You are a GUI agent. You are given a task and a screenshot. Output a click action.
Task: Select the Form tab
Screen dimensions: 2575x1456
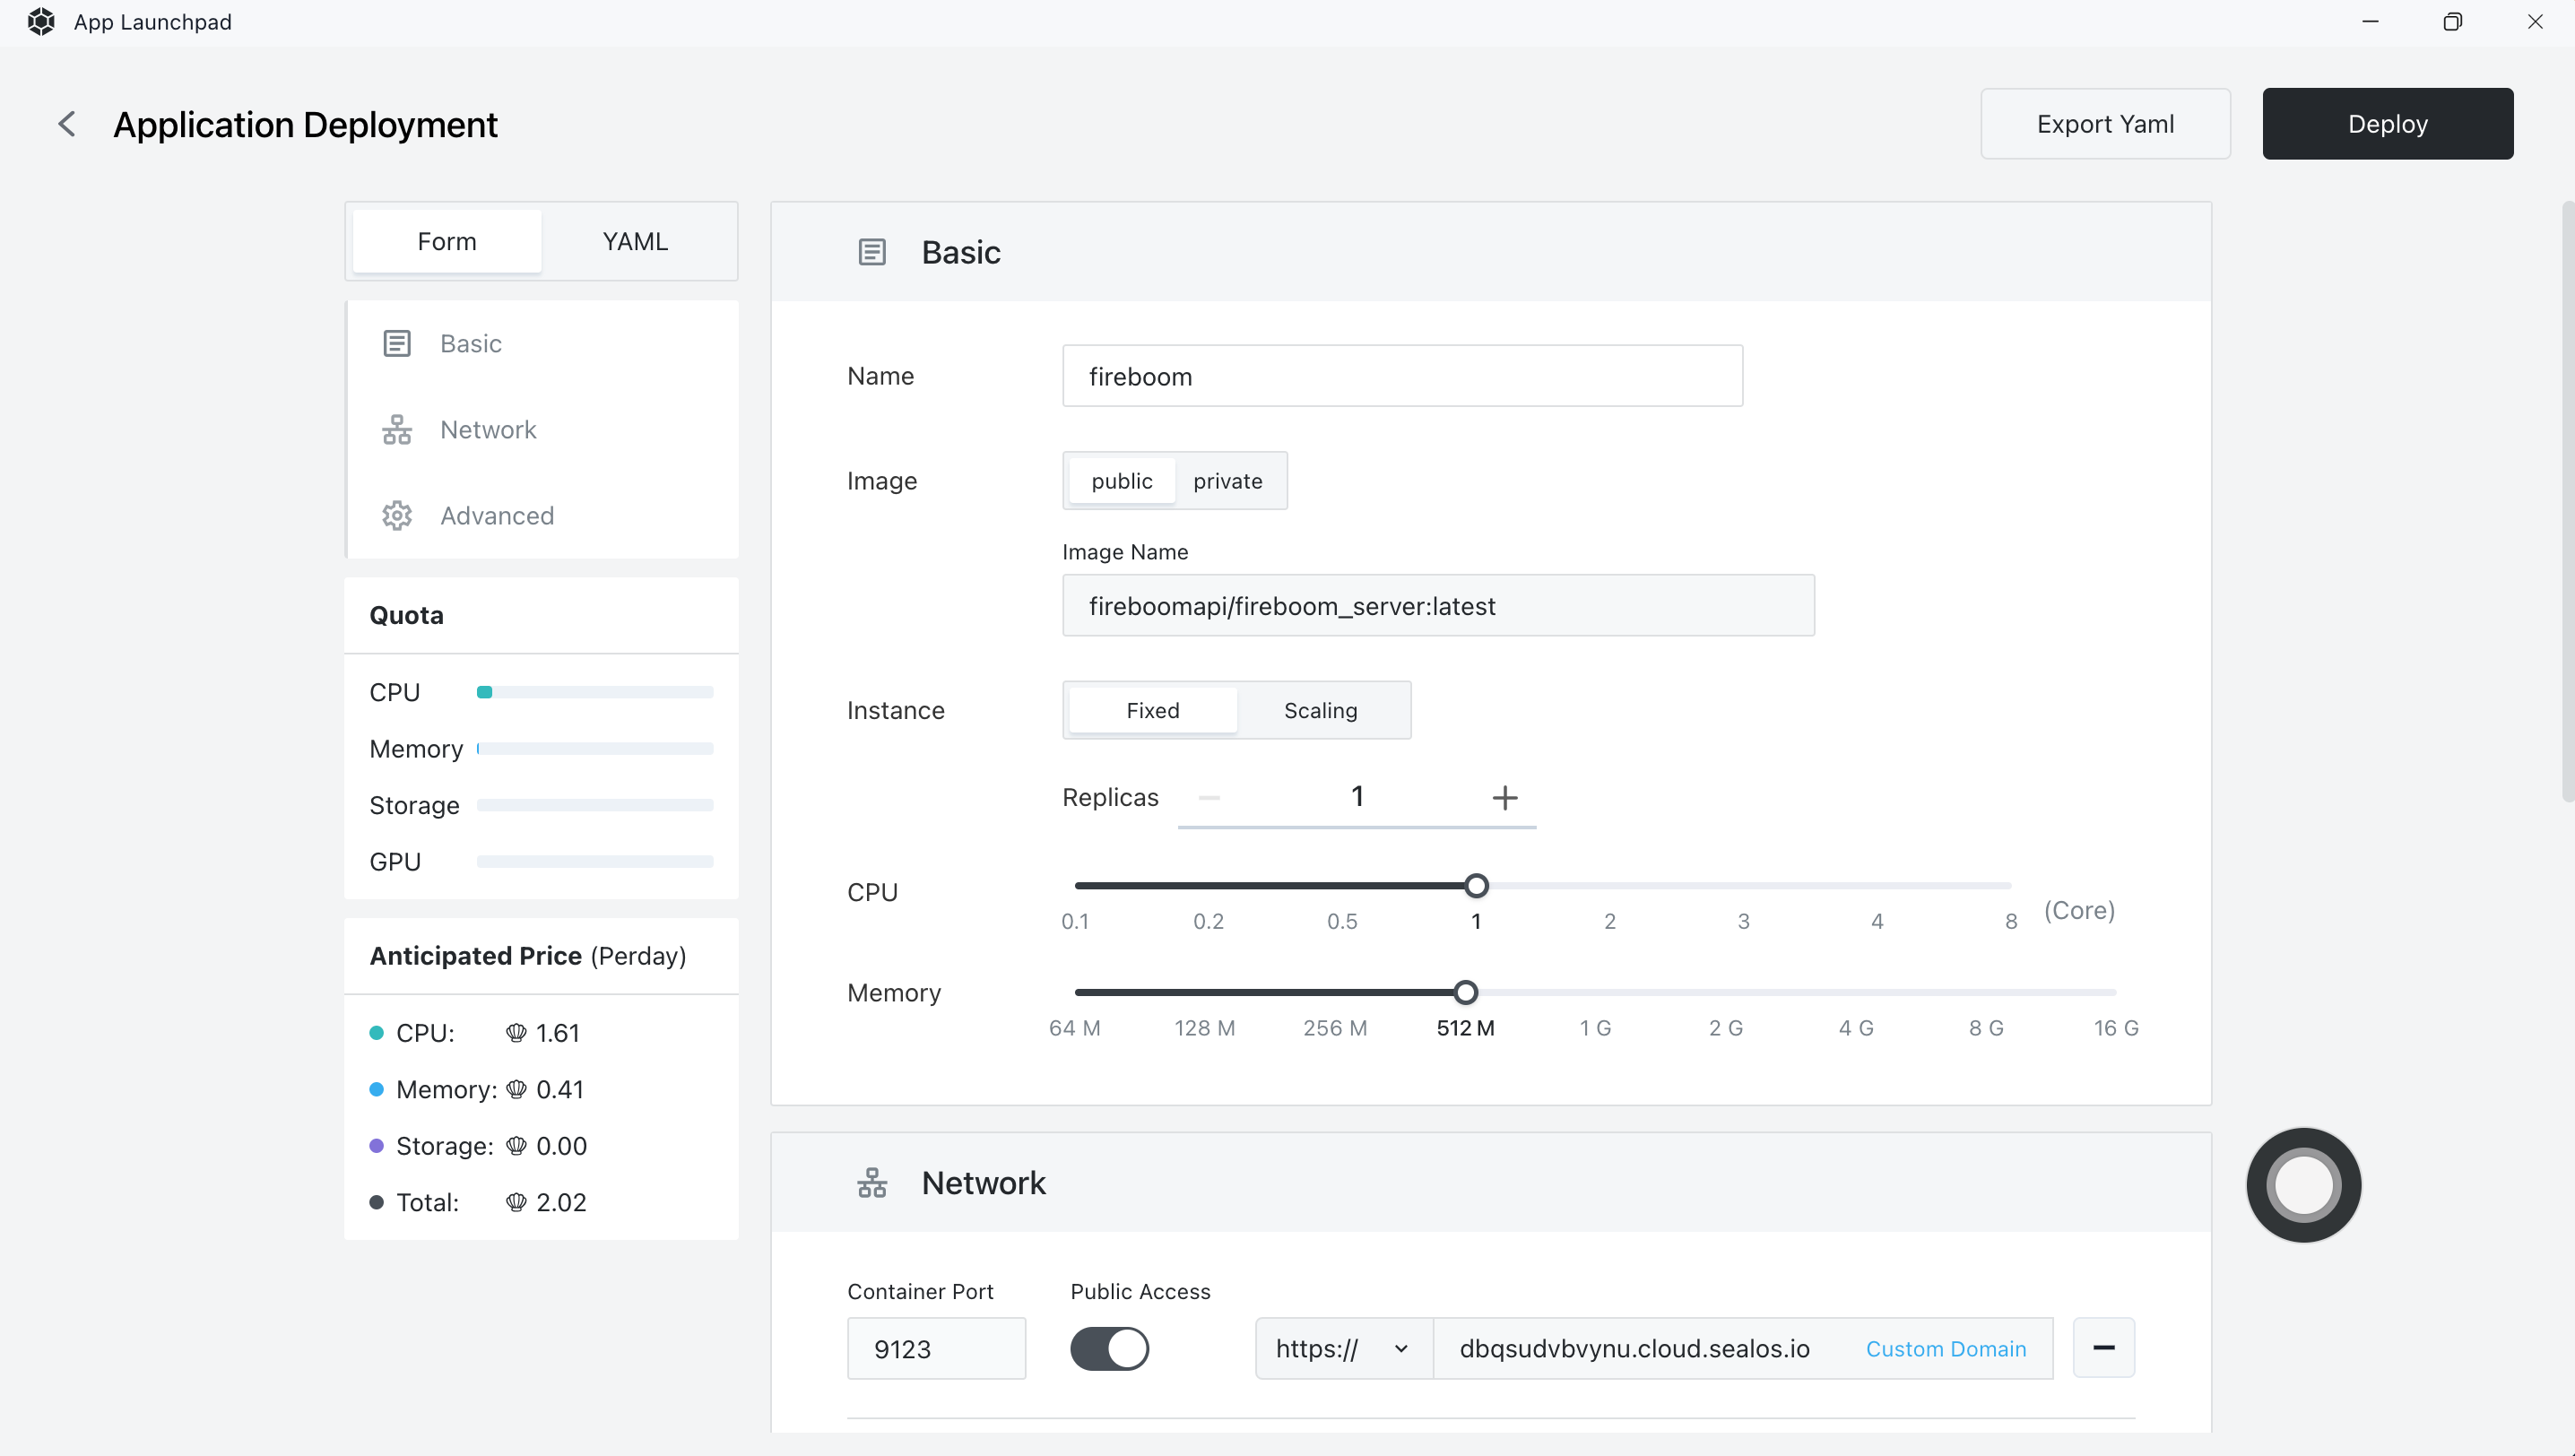coord(447,241)
